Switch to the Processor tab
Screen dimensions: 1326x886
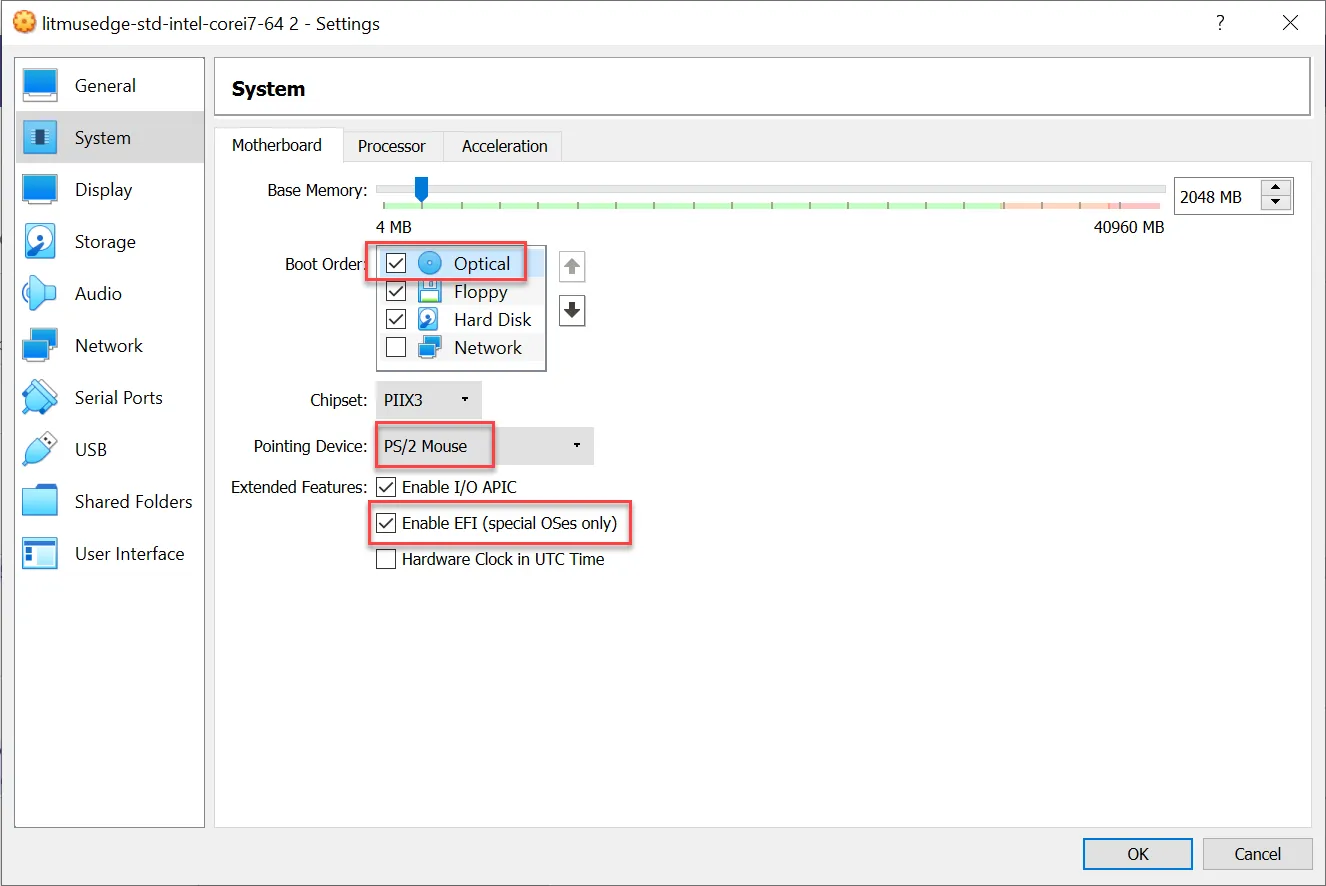pos(392,146)
